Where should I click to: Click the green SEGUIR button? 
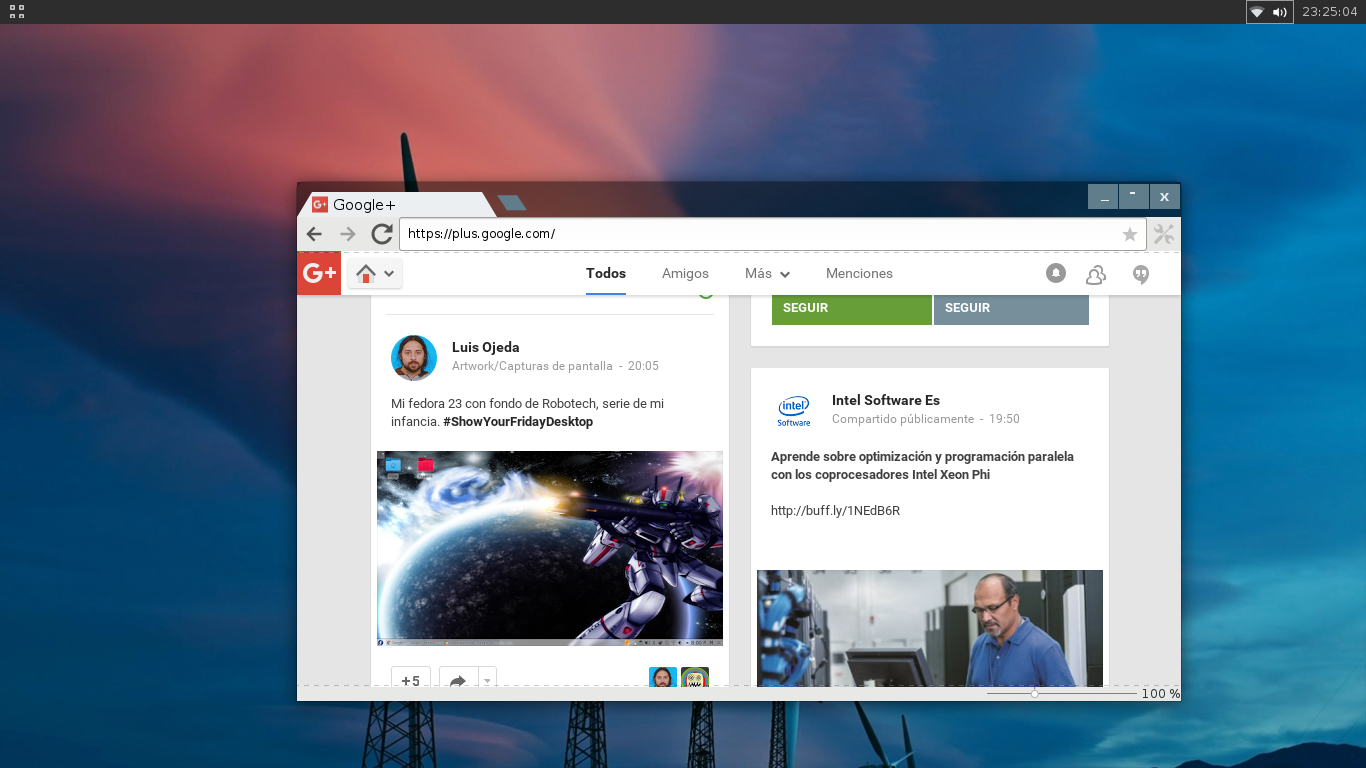pos(852,308)
